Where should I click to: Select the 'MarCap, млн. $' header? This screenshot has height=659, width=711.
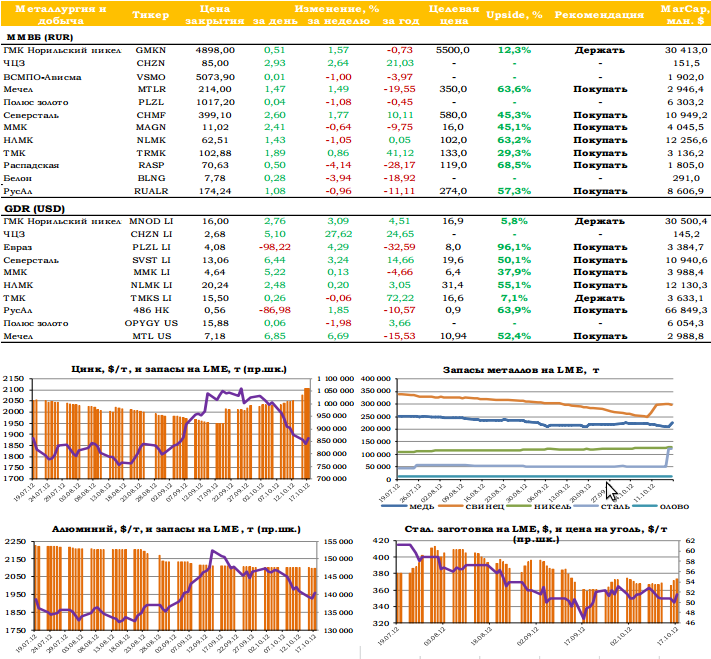pyautogui.click(x=685, y=15)
